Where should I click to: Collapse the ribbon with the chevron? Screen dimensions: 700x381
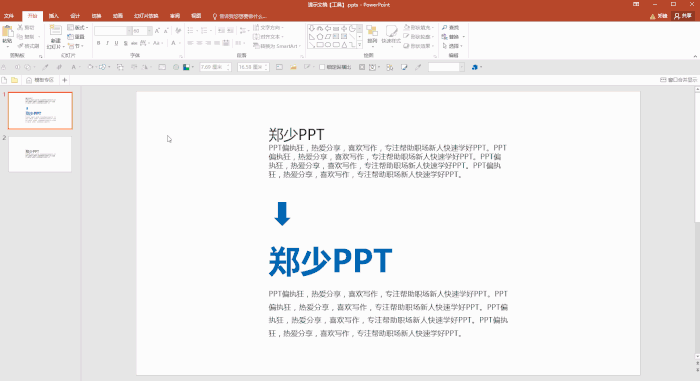pyautogui.click(x=695, y=56)
